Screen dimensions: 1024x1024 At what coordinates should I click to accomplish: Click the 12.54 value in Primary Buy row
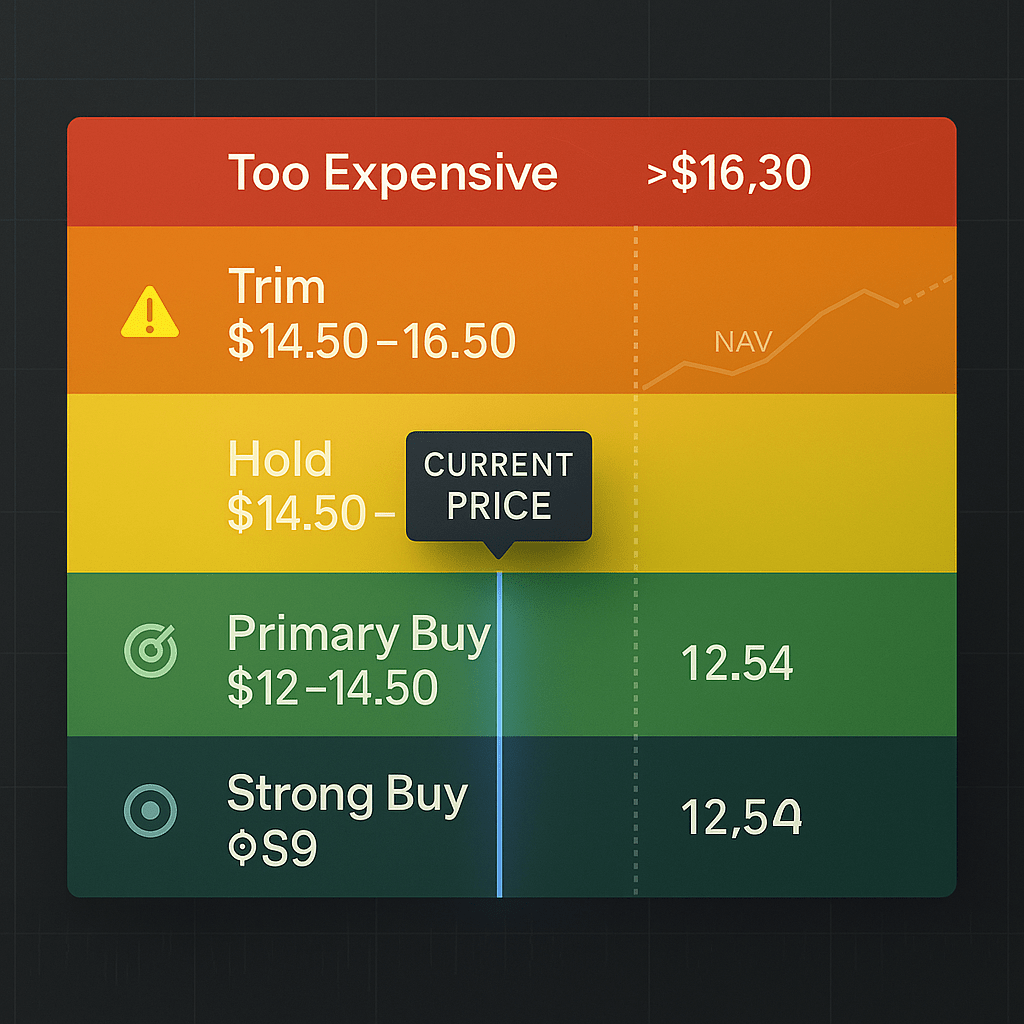click(x=737, y=663)
